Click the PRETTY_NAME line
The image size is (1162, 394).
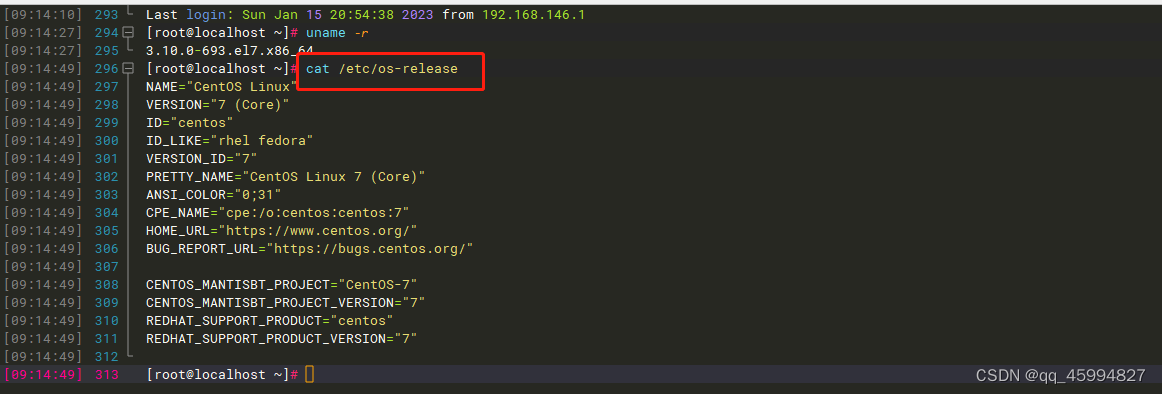click(286, 176)
